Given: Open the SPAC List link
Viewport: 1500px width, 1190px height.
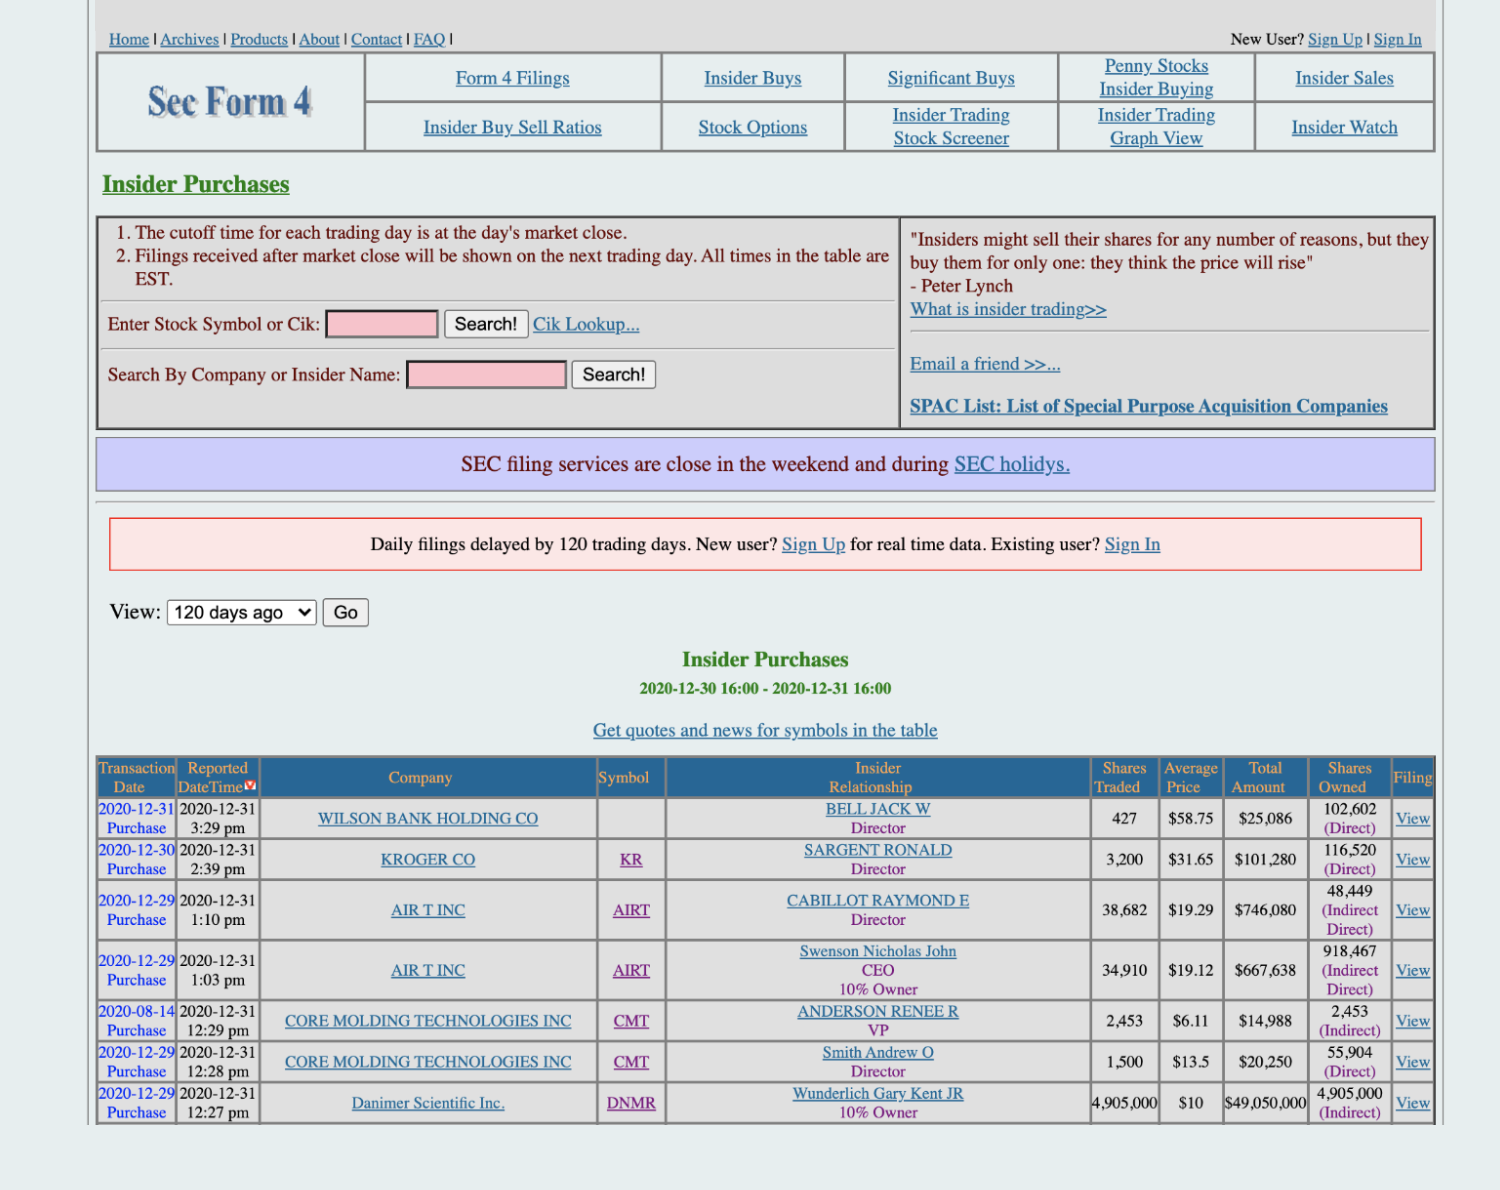Looking at the screenshot, I should [1149, 406].
